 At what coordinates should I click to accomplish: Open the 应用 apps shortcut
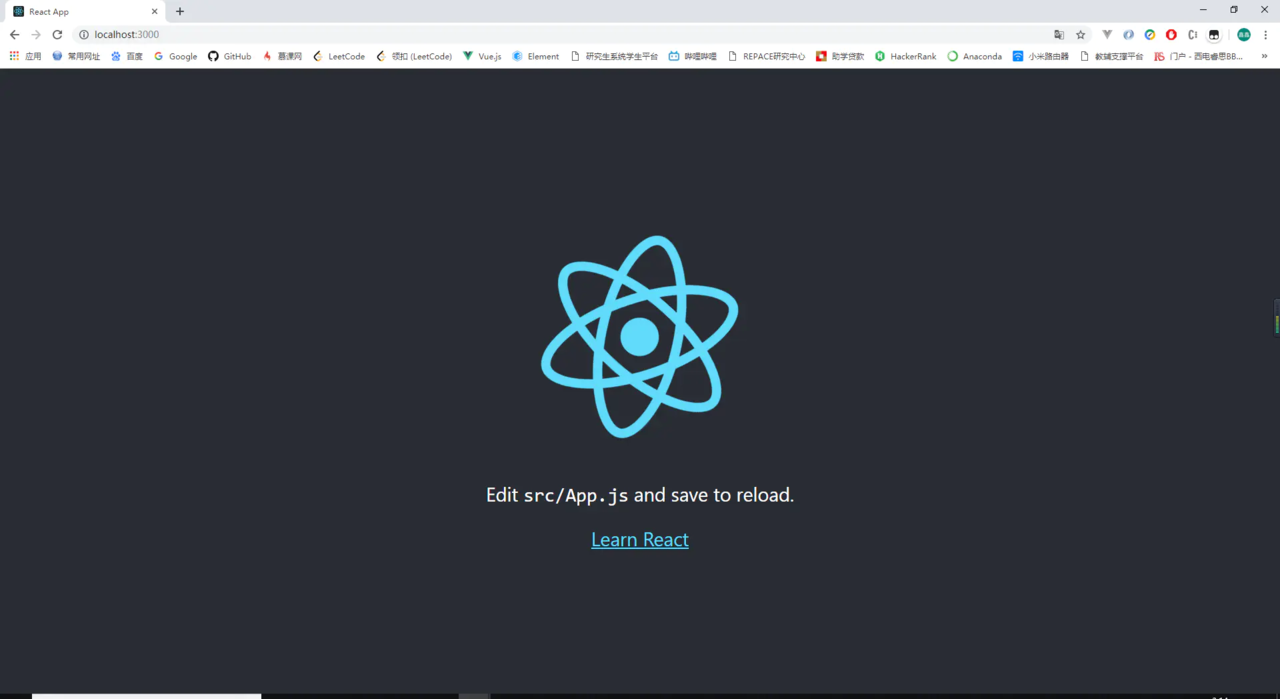[26, 56]
